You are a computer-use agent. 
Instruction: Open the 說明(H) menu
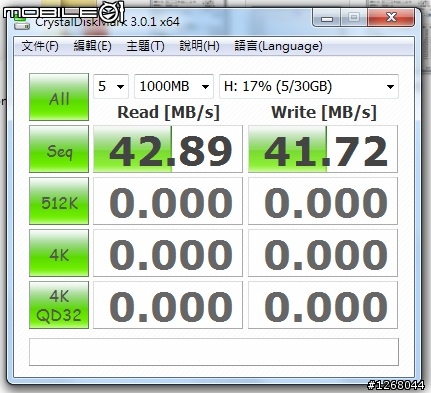(199, 46)
